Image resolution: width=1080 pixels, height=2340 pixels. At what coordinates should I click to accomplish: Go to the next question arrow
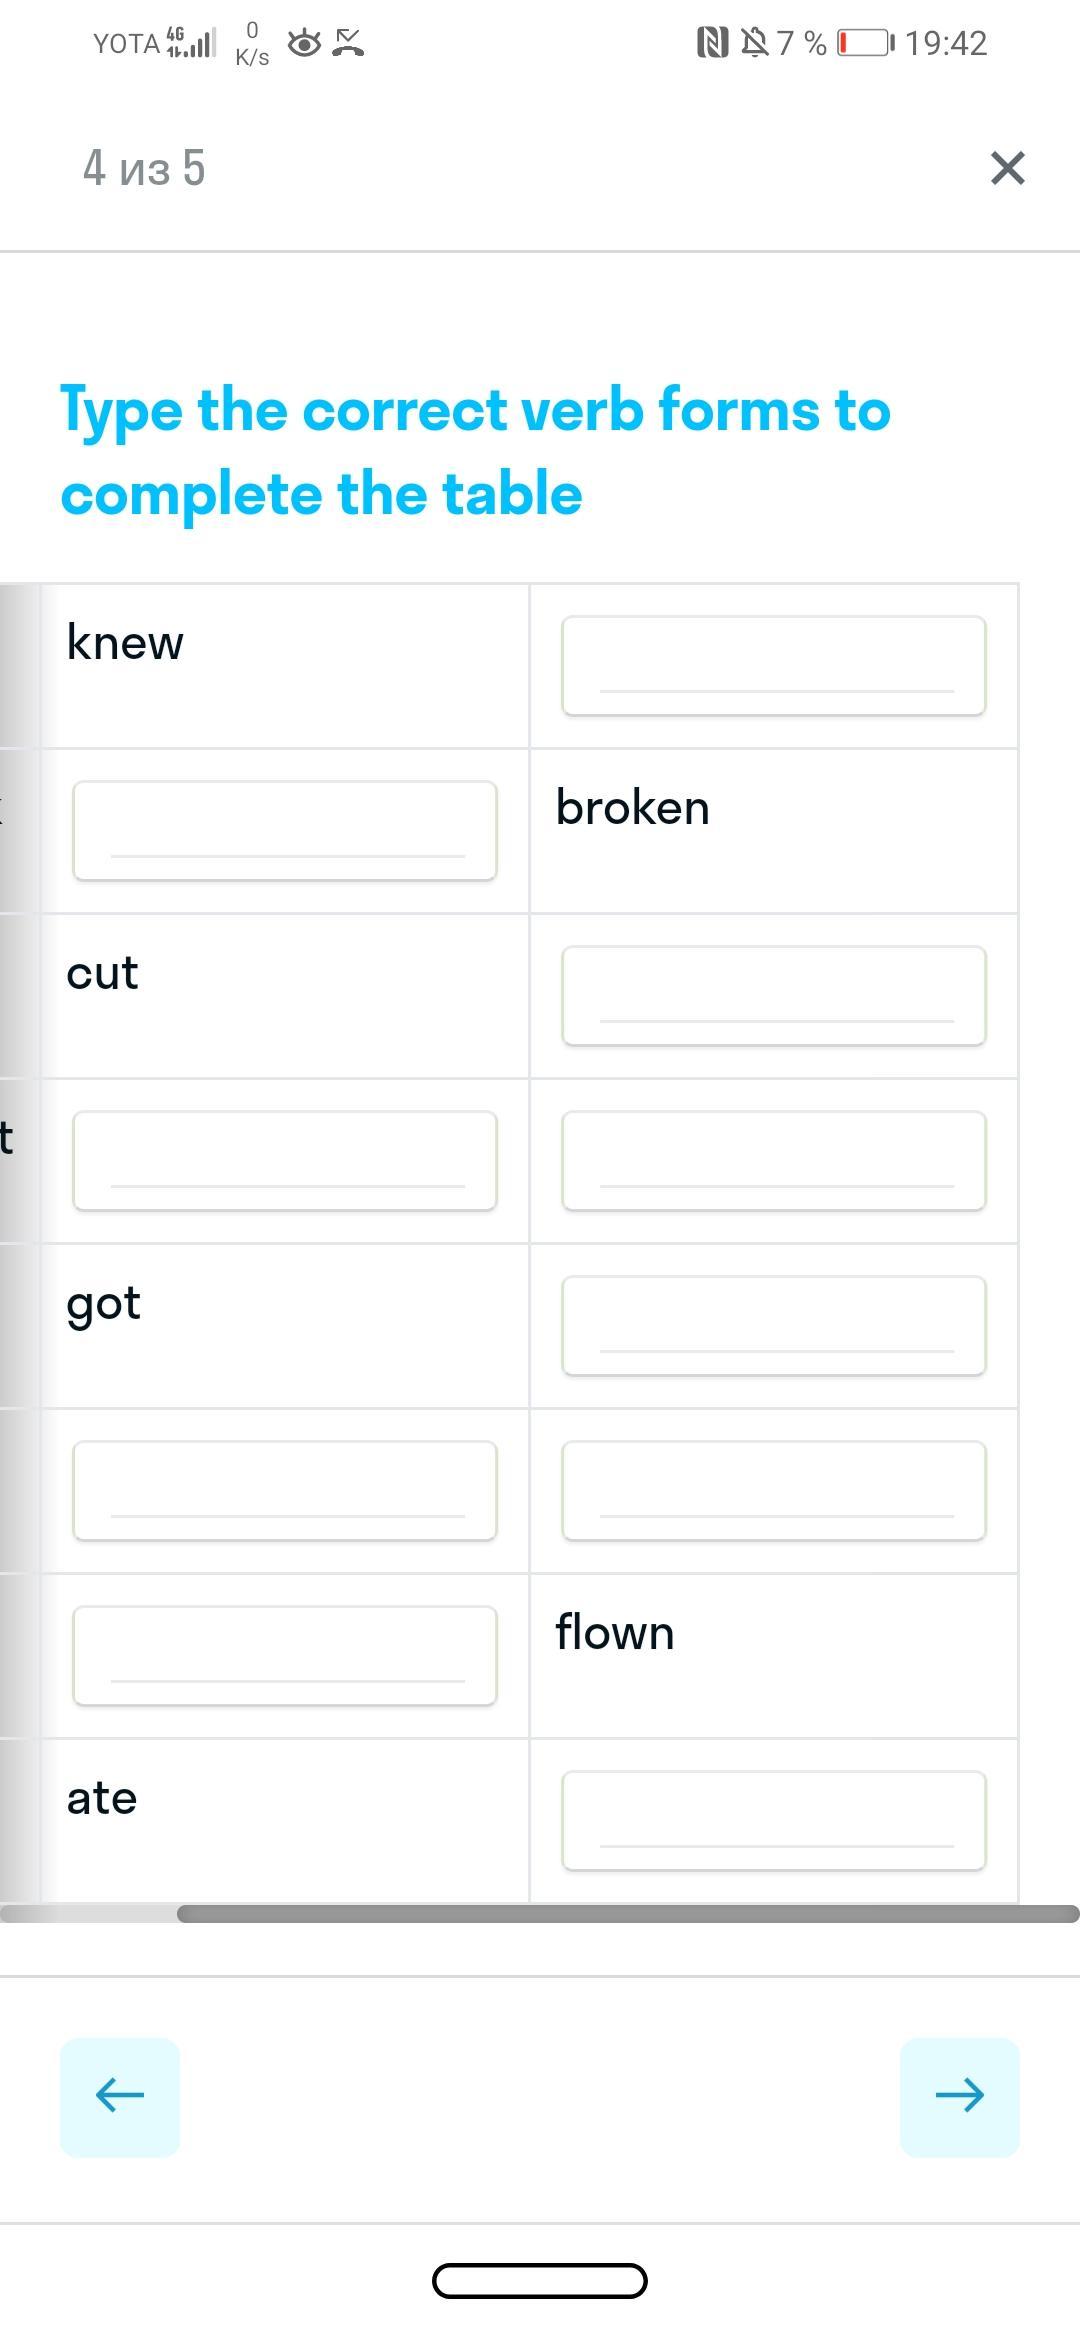pyautogui.click(x=960, y=2096)
